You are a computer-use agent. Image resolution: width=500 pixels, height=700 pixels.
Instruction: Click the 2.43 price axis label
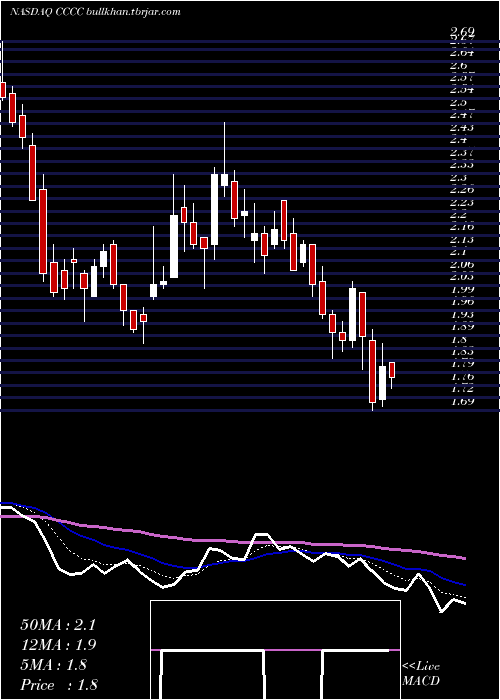(x=462, y=128)
